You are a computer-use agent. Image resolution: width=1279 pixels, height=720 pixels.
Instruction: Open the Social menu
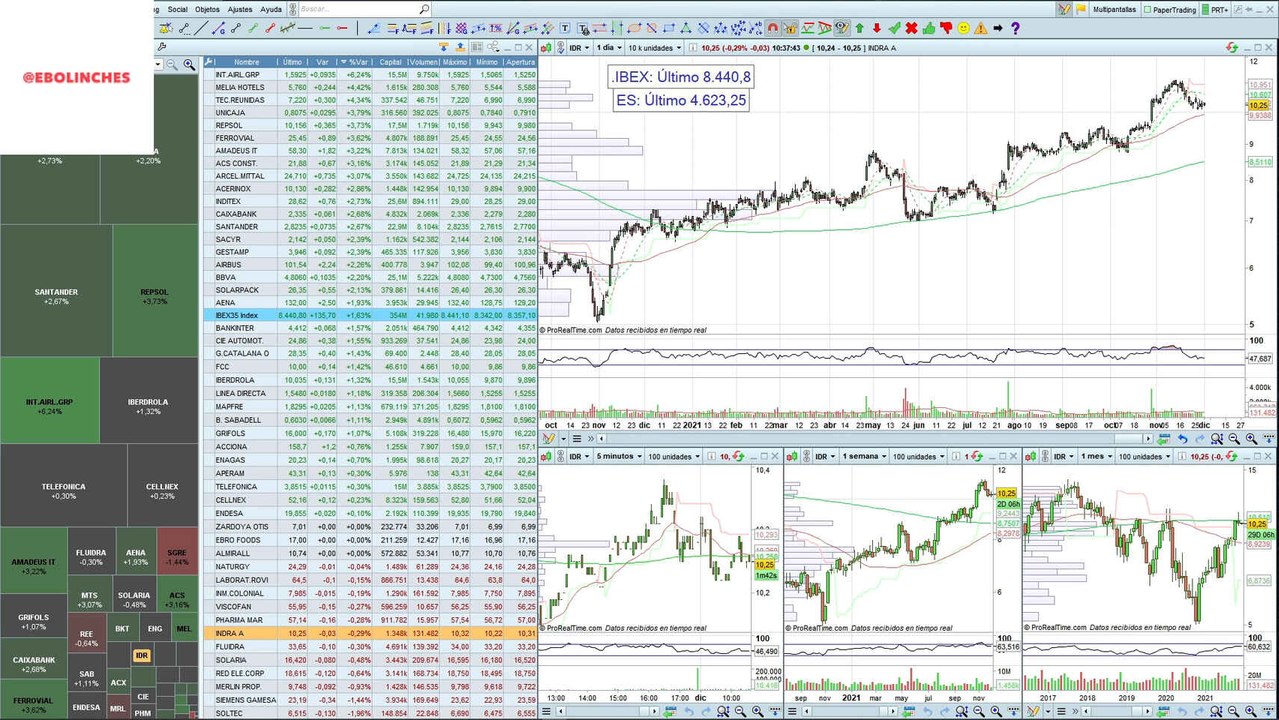[x=178, y=8]
